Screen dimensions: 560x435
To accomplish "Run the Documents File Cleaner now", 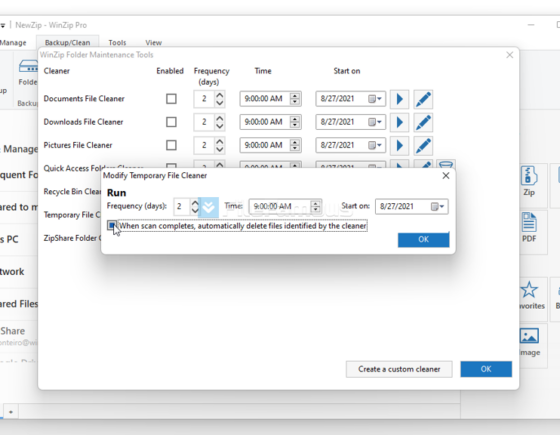I will pyautogui.click(x=399, y=99).
